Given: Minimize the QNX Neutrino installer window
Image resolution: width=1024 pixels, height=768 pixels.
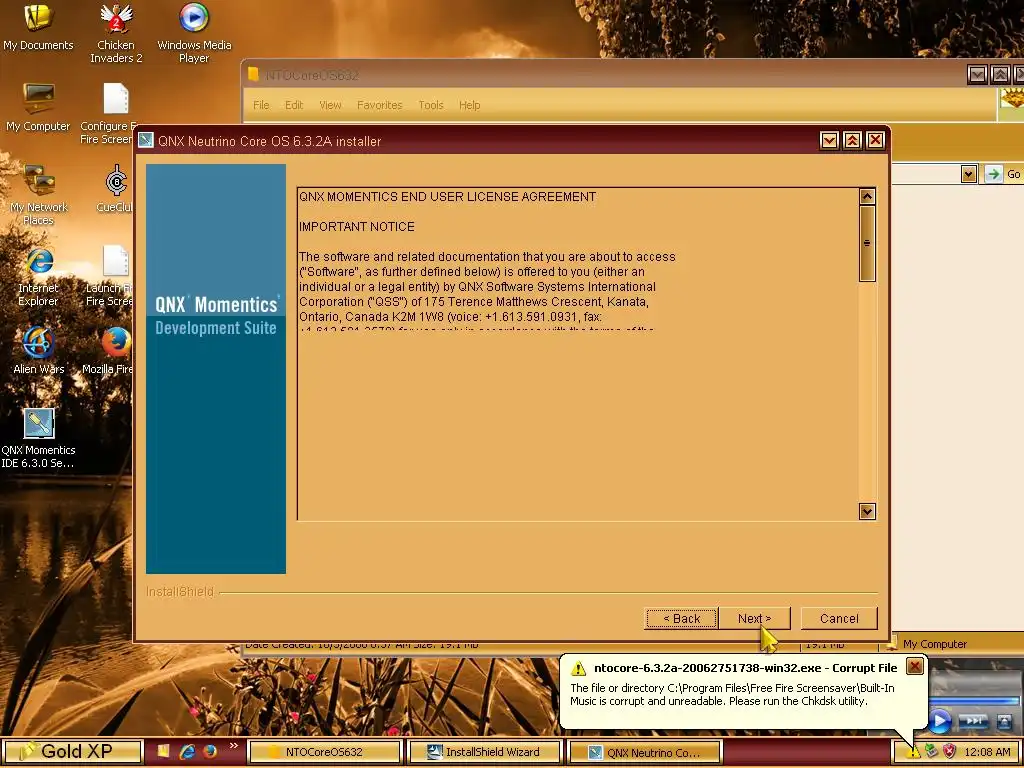Looking at the screenshot, I should [x=829, y=140].
